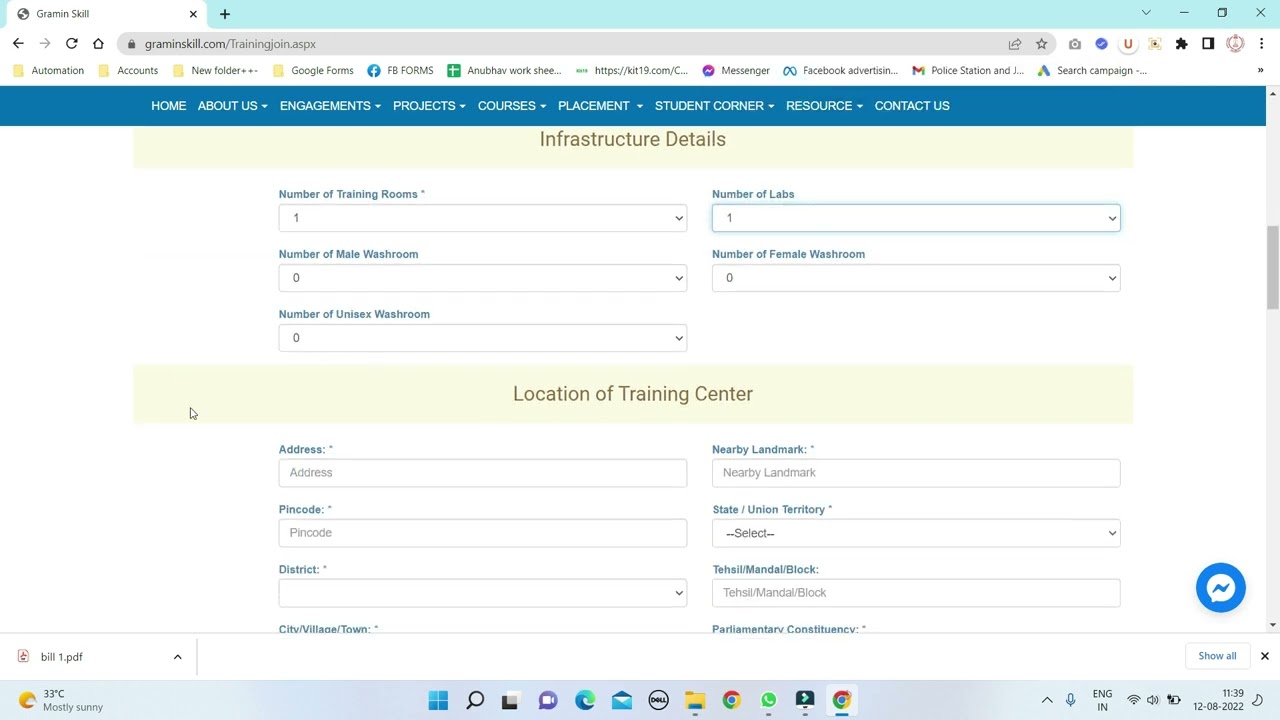Click the ENG IN language indicator
1280x720 pixels.
pos(1102,700)
